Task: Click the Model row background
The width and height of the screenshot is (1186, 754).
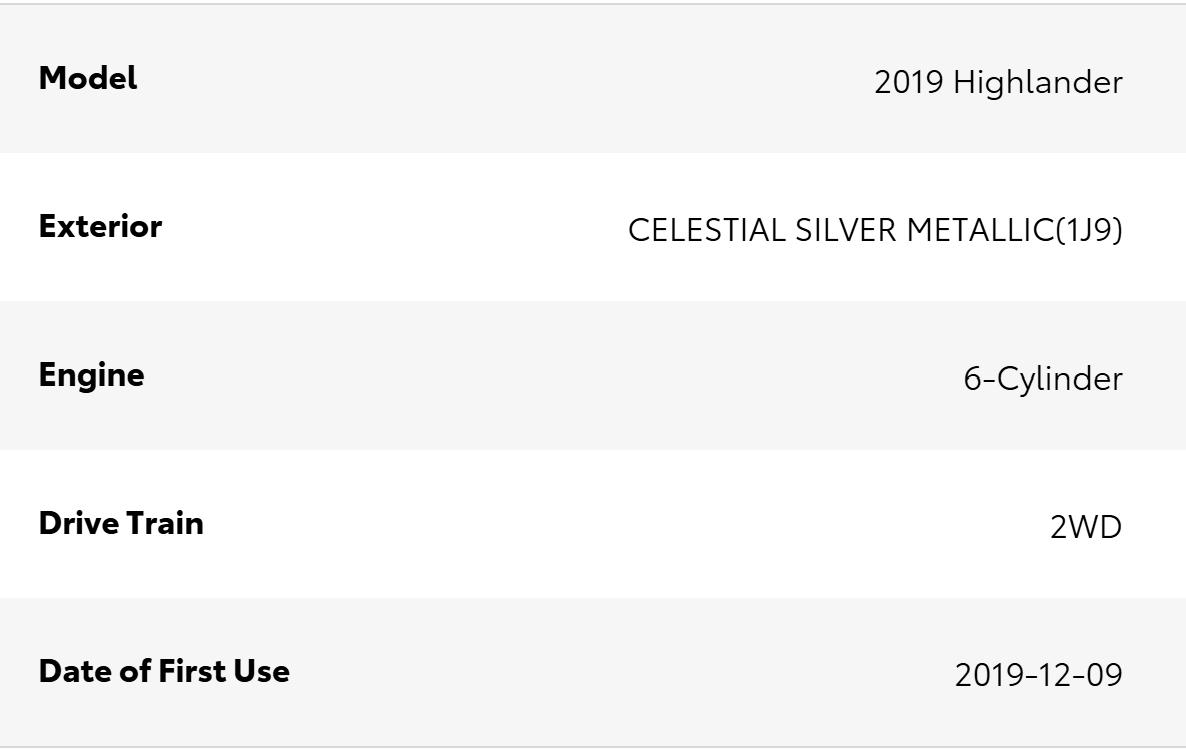Action: point(593,79)
